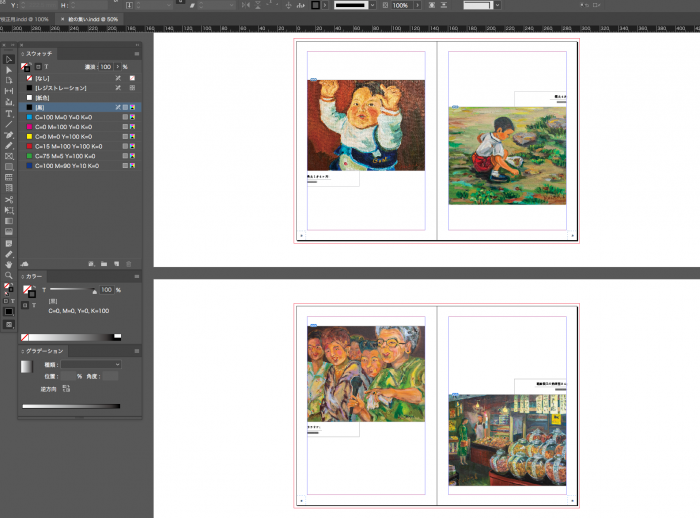Image resolution: width=700 pixels, height=518 pixels.
Task: Toggle fill/stroke box in Swatches panel
Action: [25, 67]
